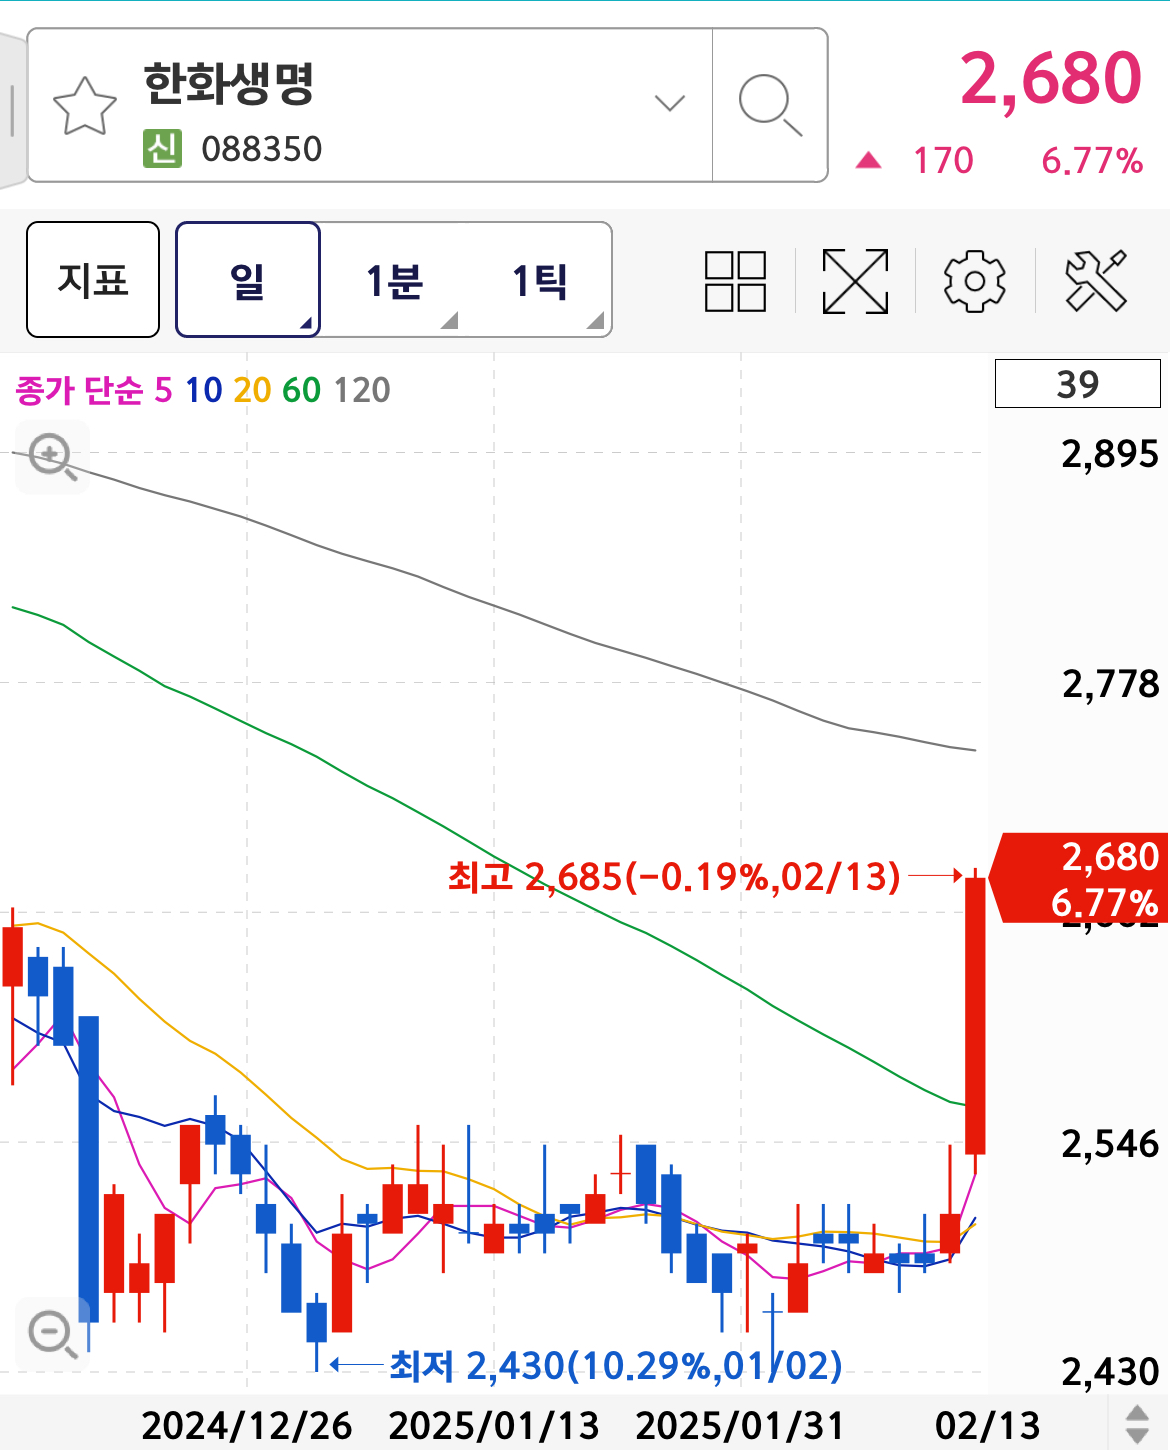Image resolution: width=1170 pixels, height=1450 pixels.
Task: Open the stock search magnifier
Action: point(769,105)
